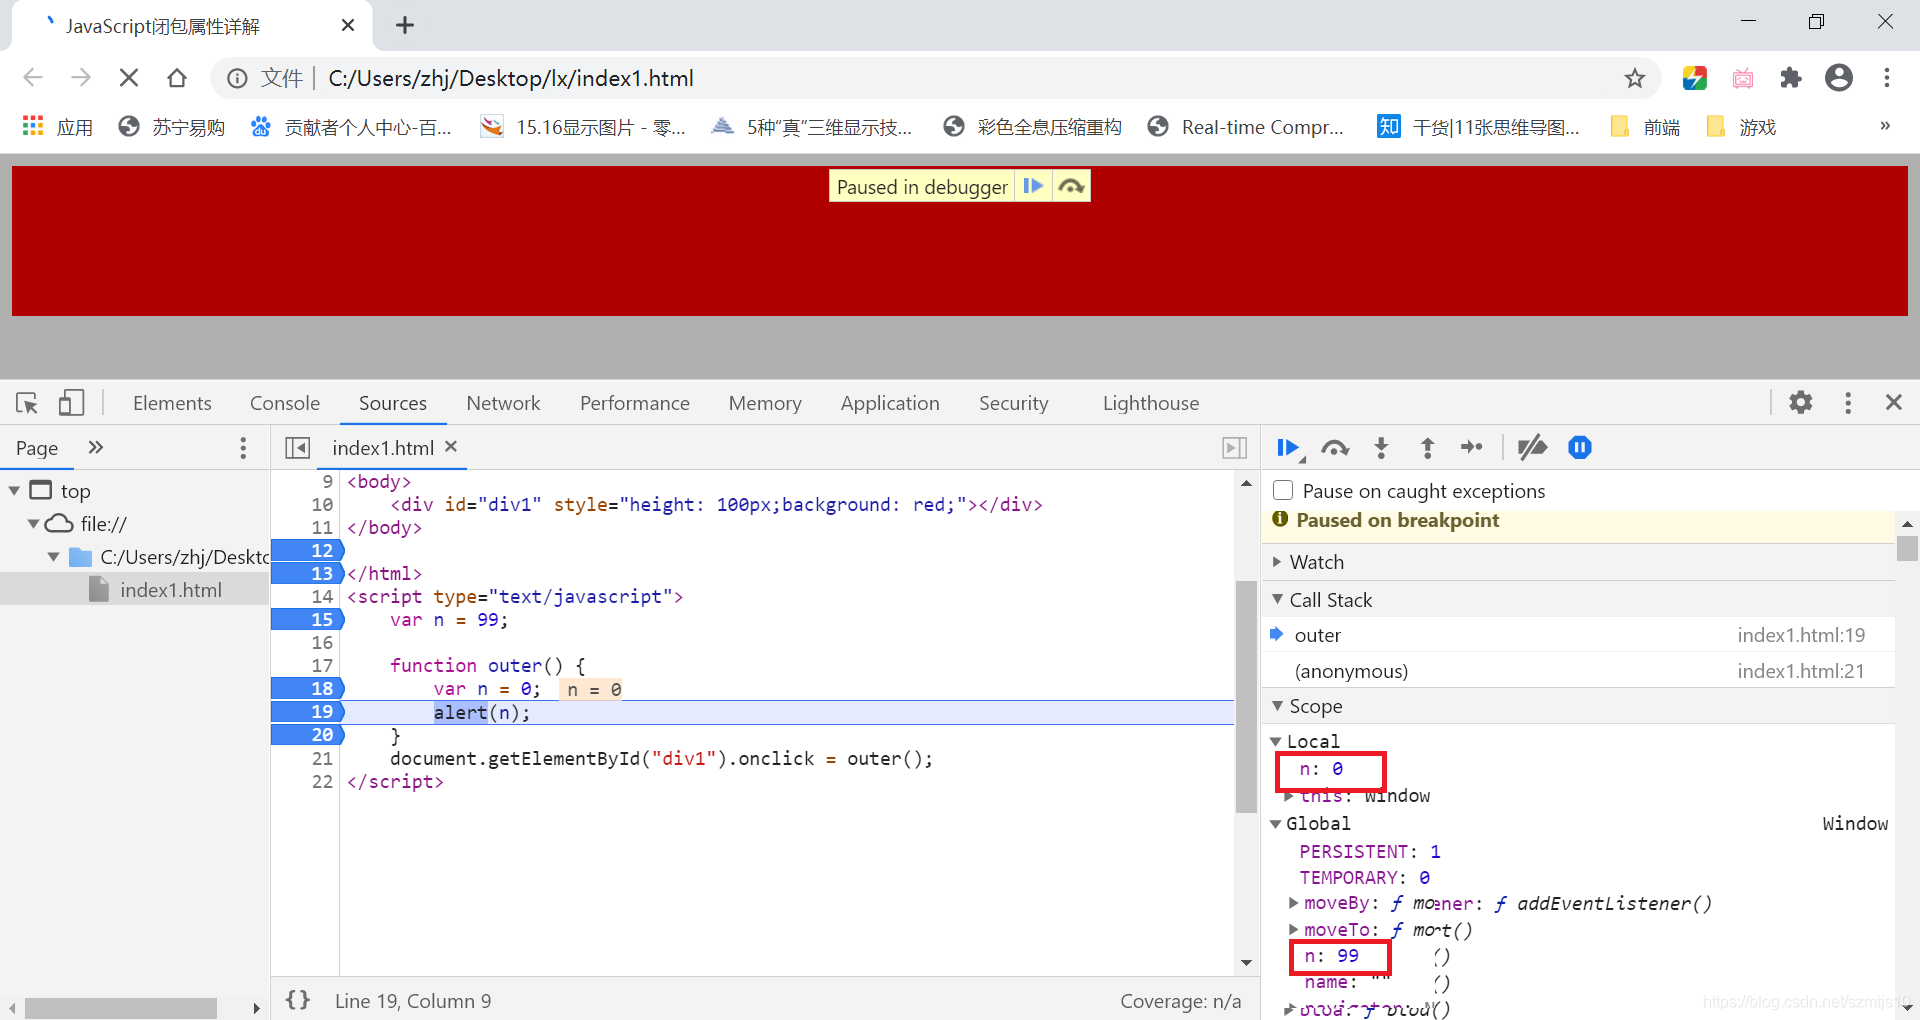
Task: Hide the debugger sidebar
Action: (x=1235, y=448)
